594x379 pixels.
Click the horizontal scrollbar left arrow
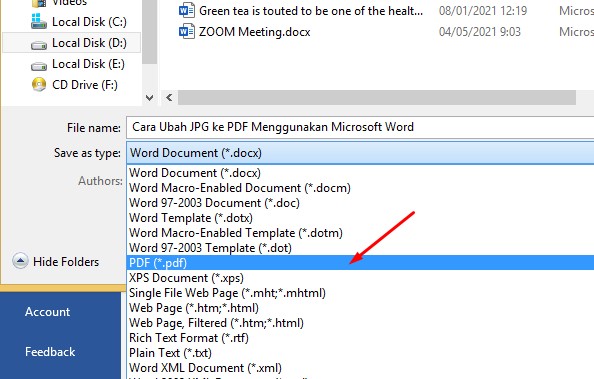(169, 98)
